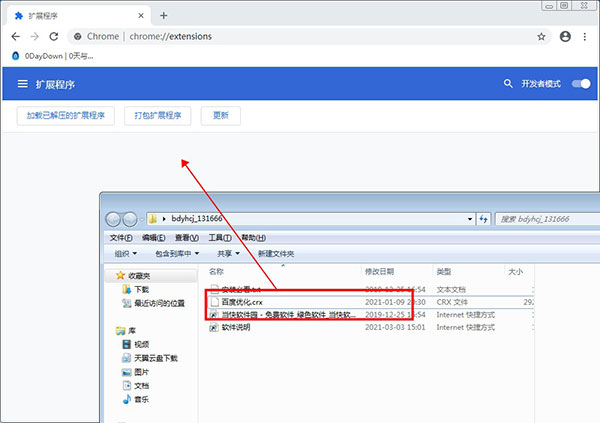The image size is (600, 423).
Task: Click Explorer's forward navigation button
Action: pyautogui.click(x=130, y=219)
